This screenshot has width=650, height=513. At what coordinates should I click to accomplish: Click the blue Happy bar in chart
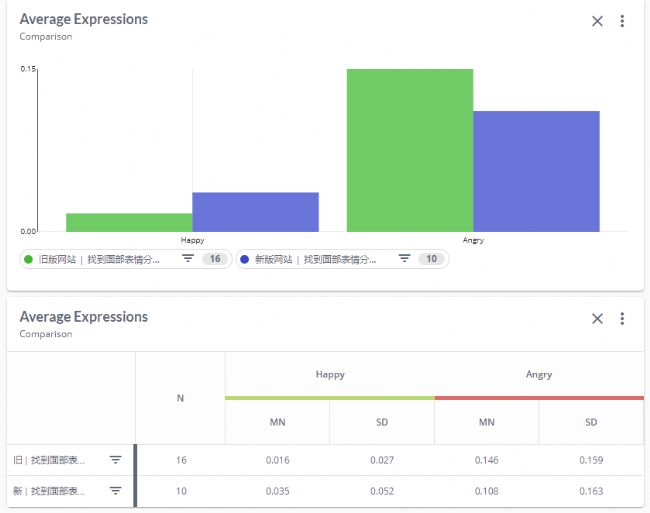(255, 212)
